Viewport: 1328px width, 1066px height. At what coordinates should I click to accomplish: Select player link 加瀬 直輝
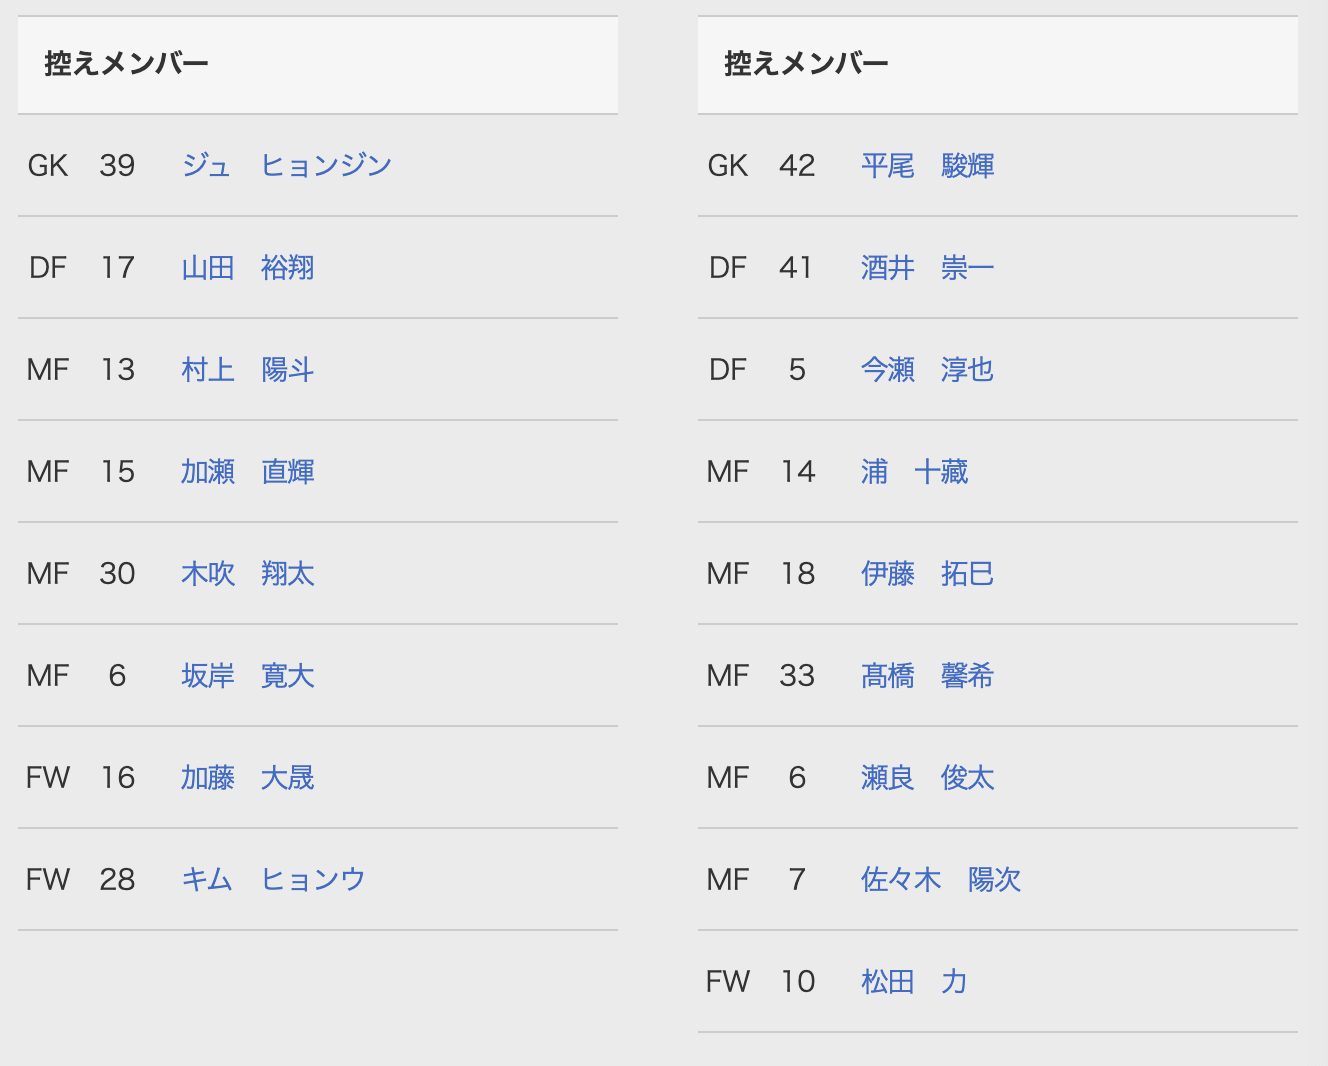[x=247, y=472]
